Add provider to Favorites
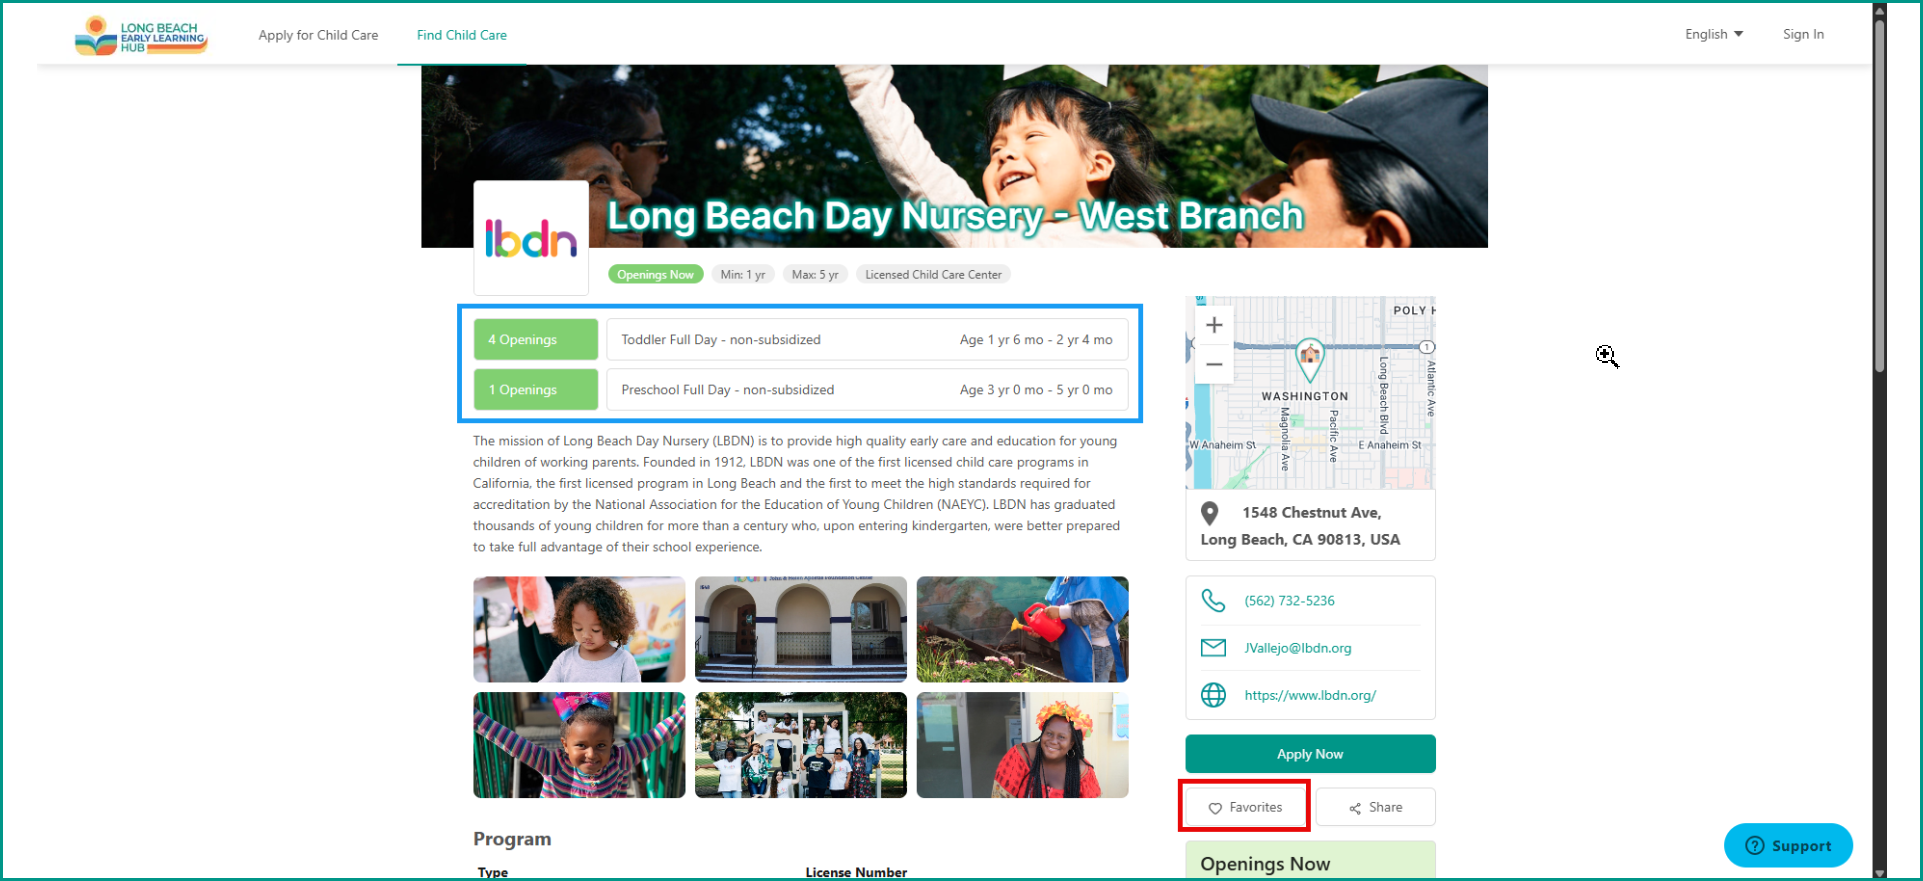 (1245, 807)
